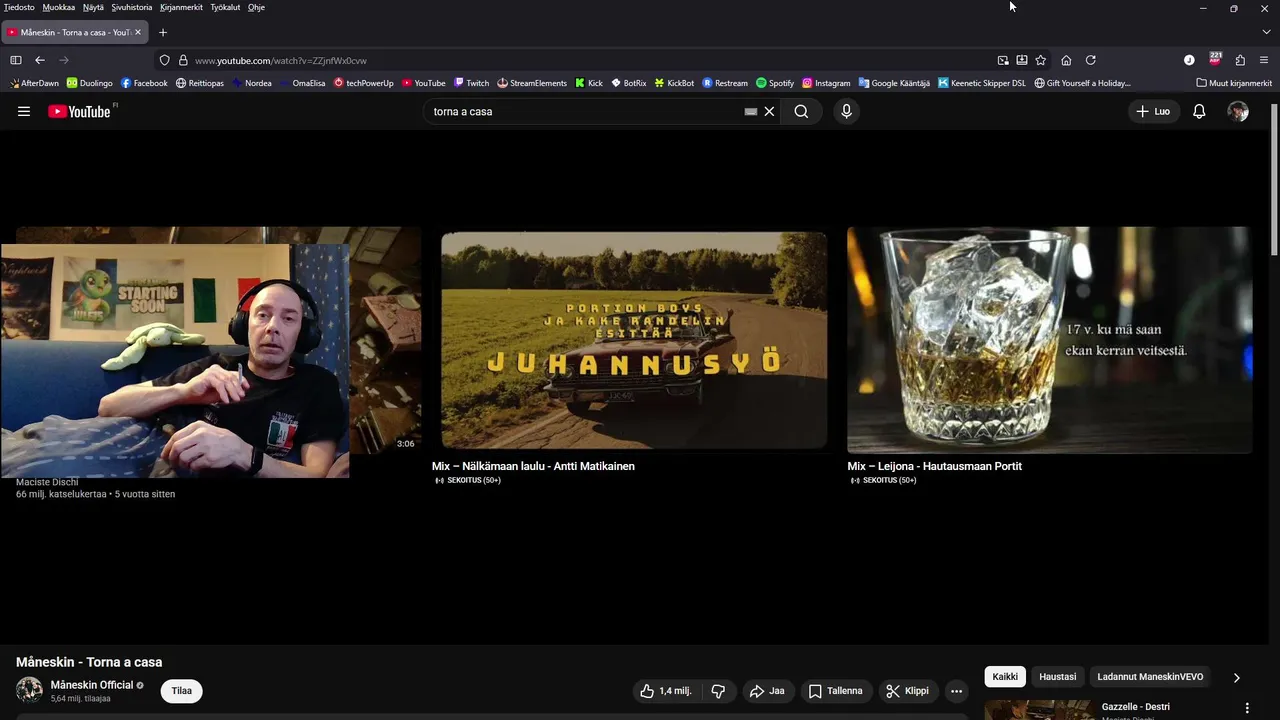1280x720 pixels.
Task: Open the Firefox application menu
Action: 1264,60
